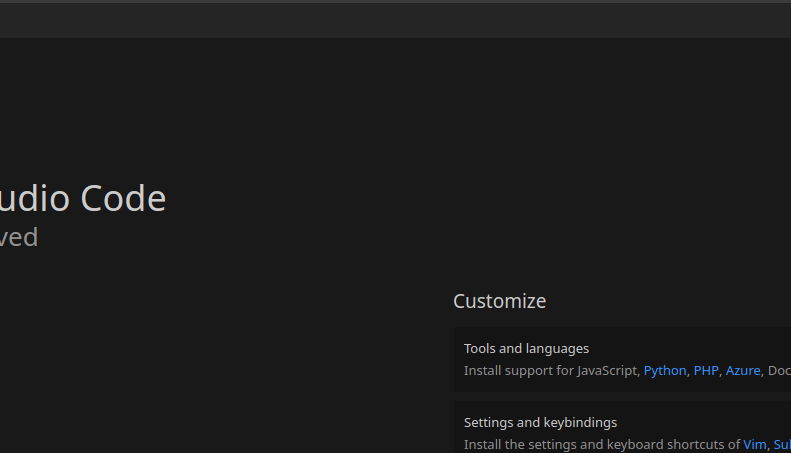This screenshot has height=453, width=791.
Task: Click the Customize section heading
Action: pyautogui.click(x=499, y=302)
